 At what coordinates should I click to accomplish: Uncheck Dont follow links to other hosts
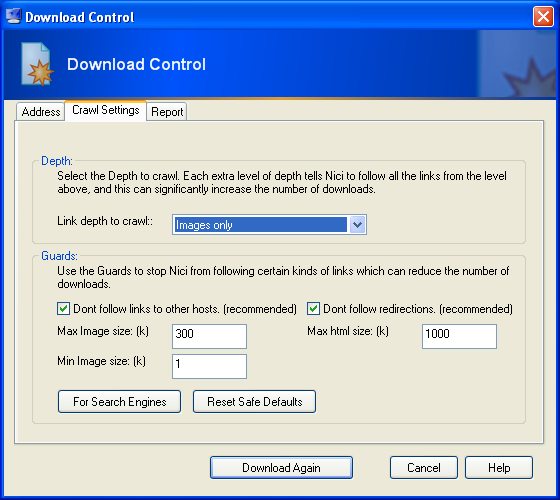point(63,309)
